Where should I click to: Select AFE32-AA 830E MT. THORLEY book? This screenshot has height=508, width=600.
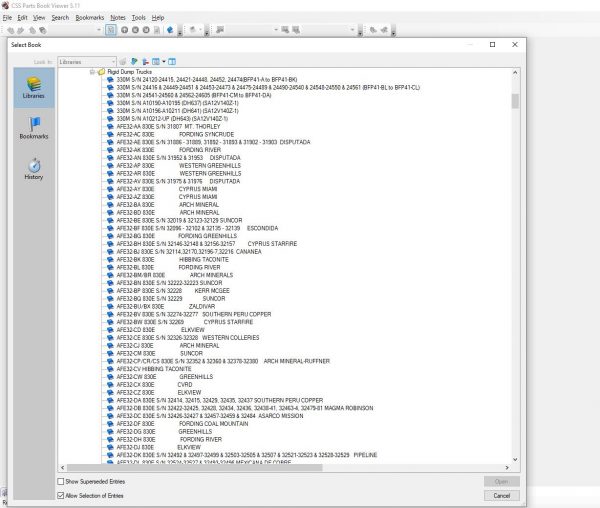[168, 127]
